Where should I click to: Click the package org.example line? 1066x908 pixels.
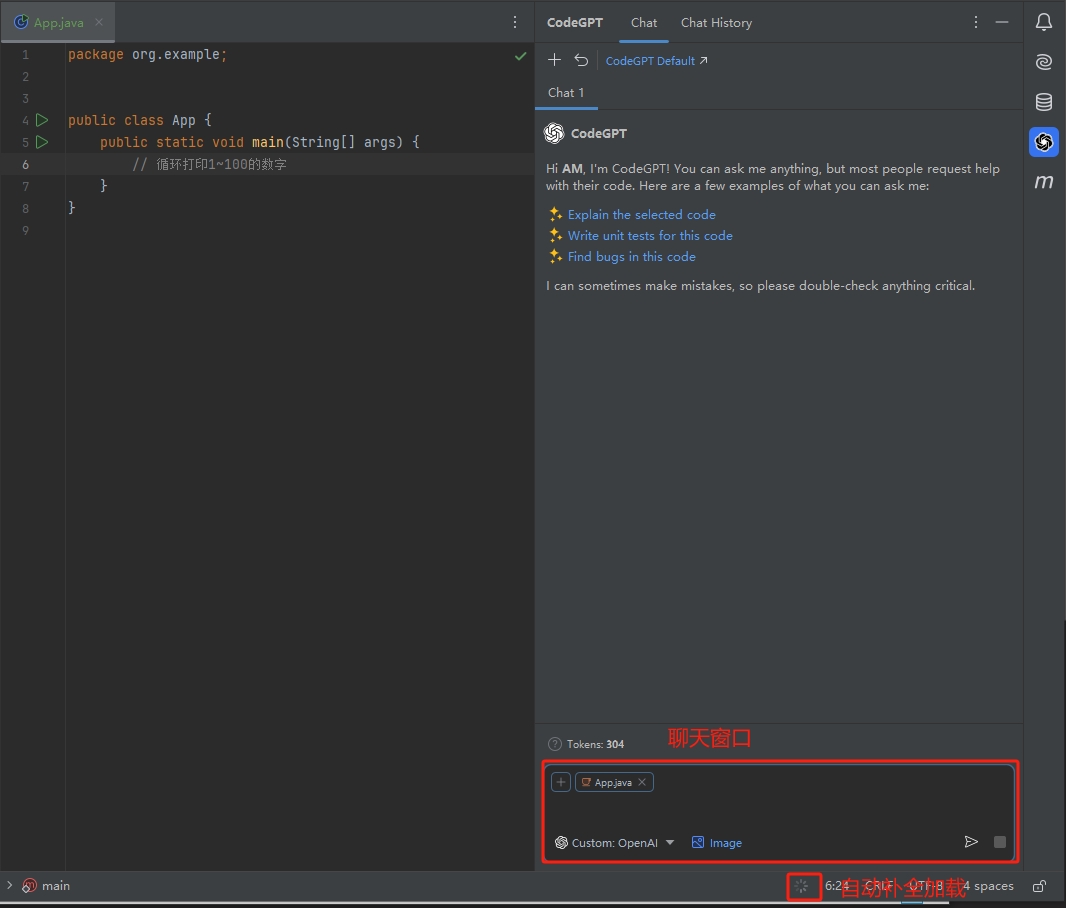pyautogui.click(x=148, y=54)
